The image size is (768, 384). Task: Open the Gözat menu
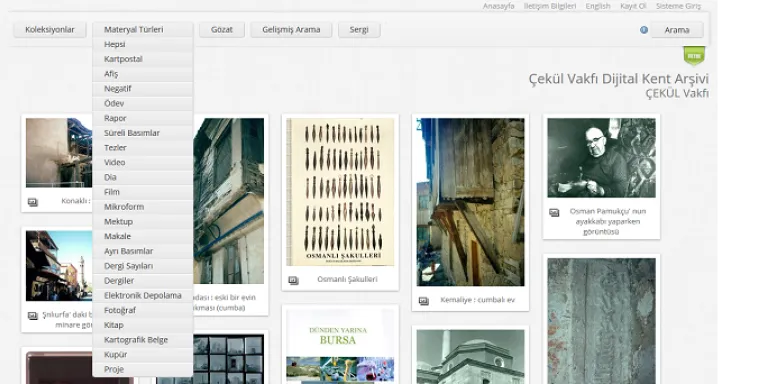point(222,29)
